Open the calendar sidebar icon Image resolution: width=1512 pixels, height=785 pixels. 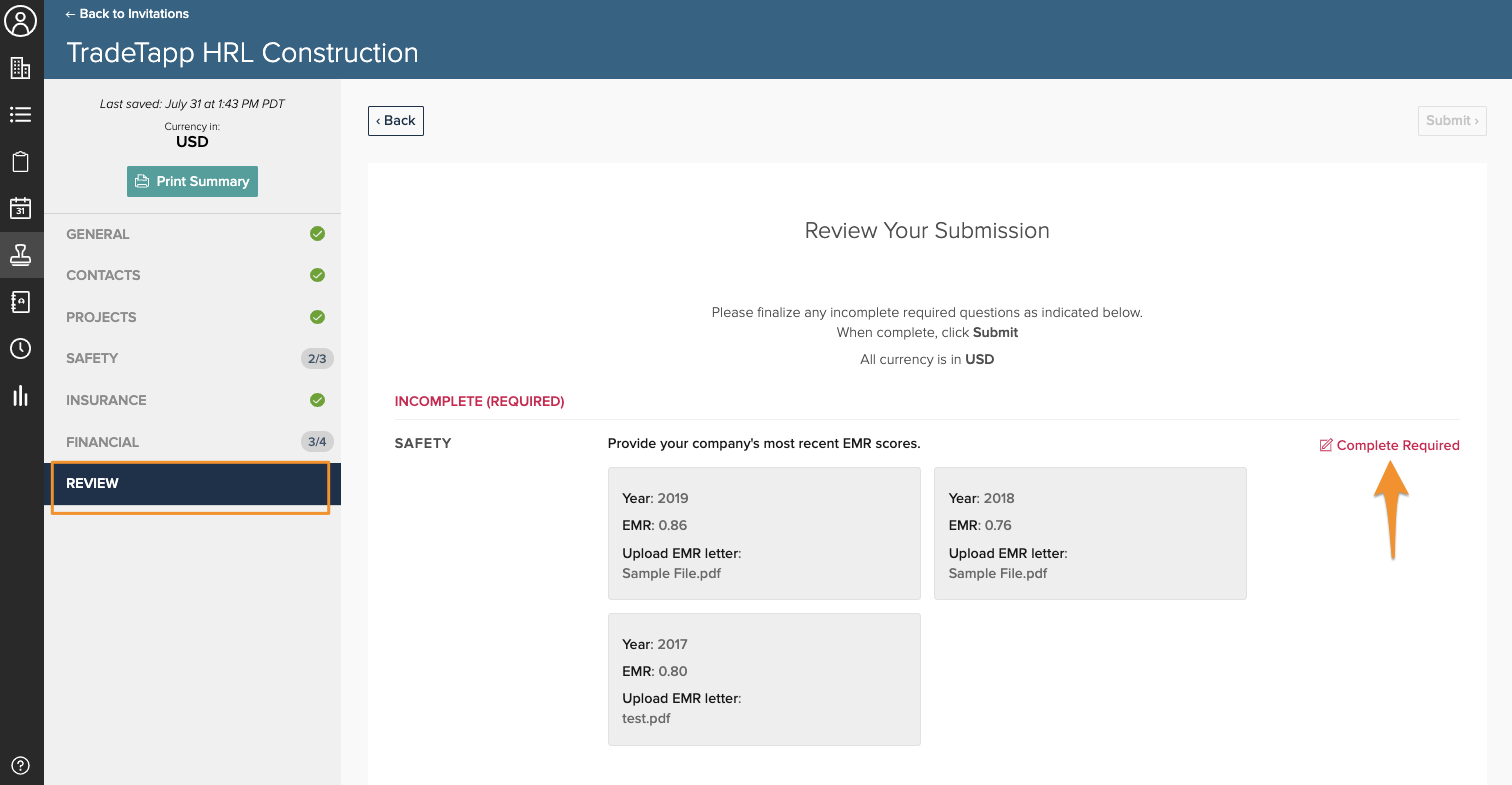(21, 208)
